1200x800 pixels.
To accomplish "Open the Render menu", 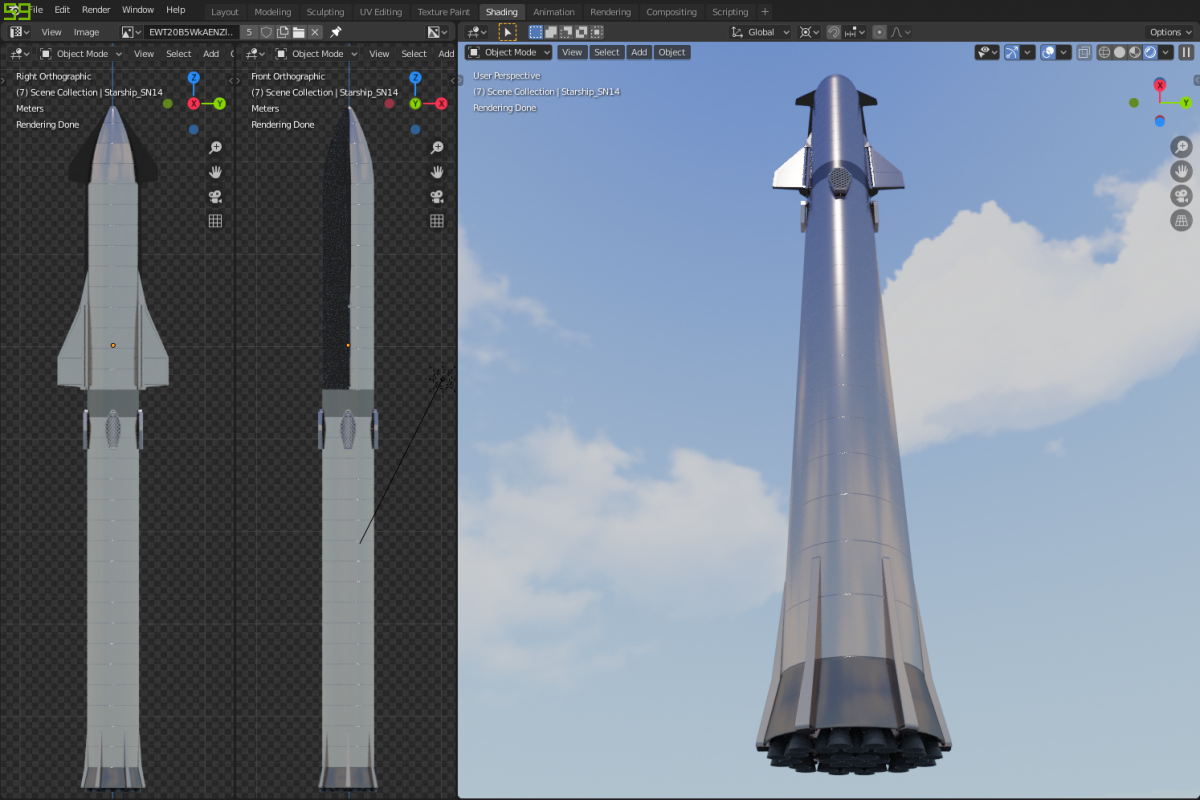I will 96,9.
